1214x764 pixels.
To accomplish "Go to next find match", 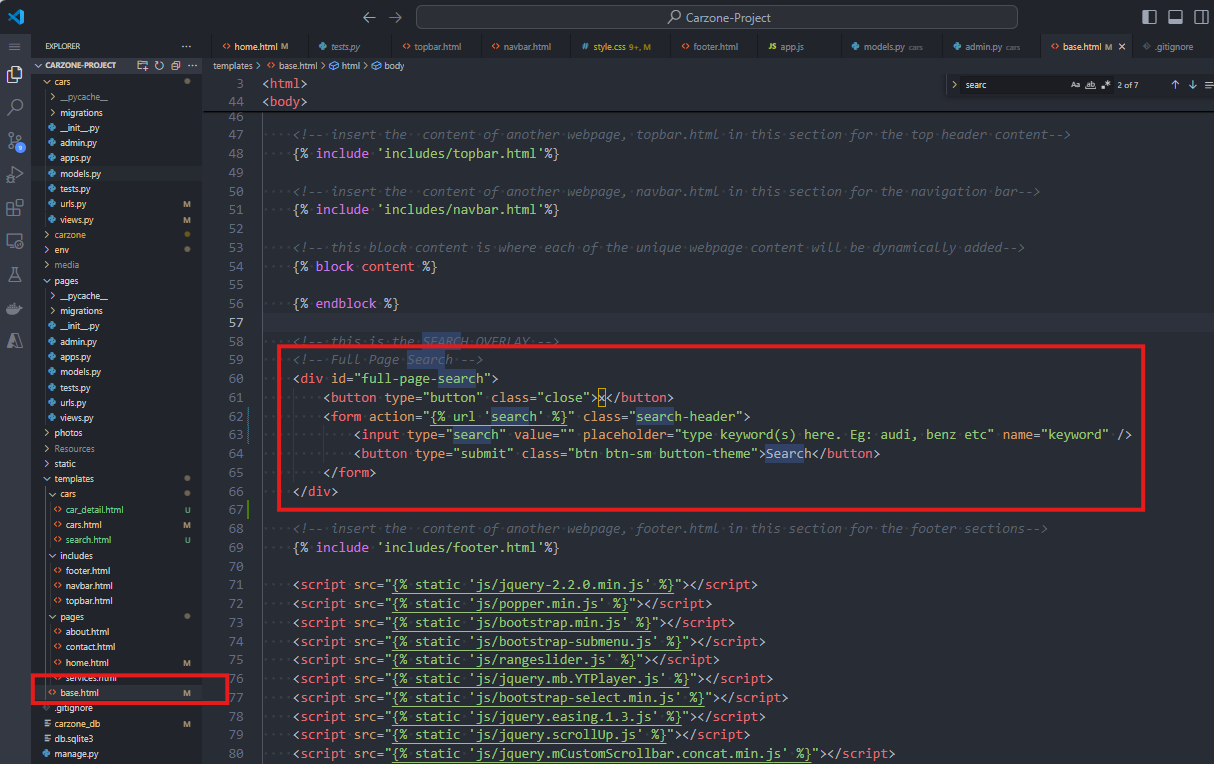I will point(1193,85).
